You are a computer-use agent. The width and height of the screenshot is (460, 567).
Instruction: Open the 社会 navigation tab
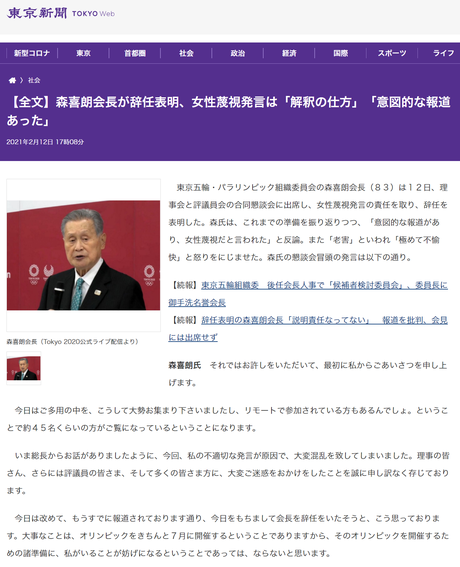pos(186,53)
